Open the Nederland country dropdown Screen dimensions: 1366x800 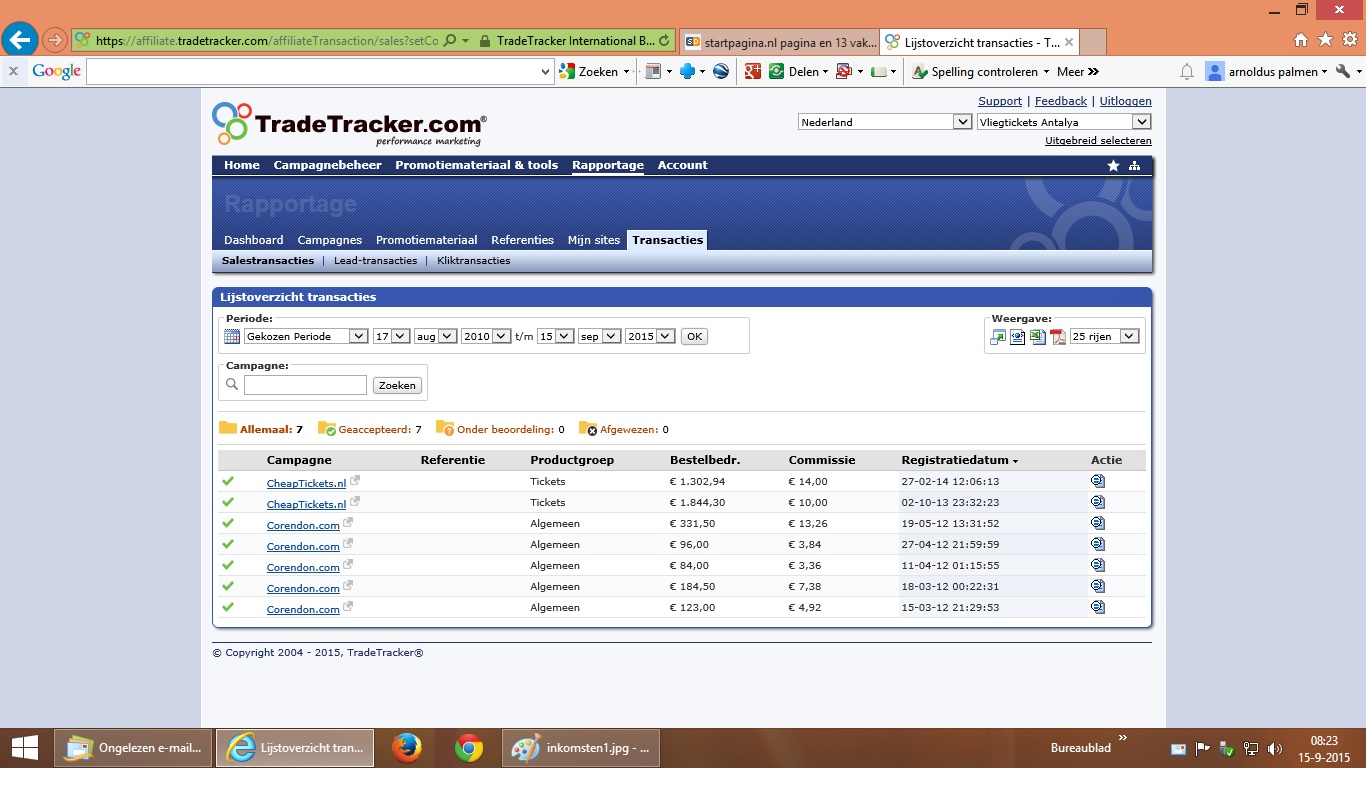click(x=885, y=122)
